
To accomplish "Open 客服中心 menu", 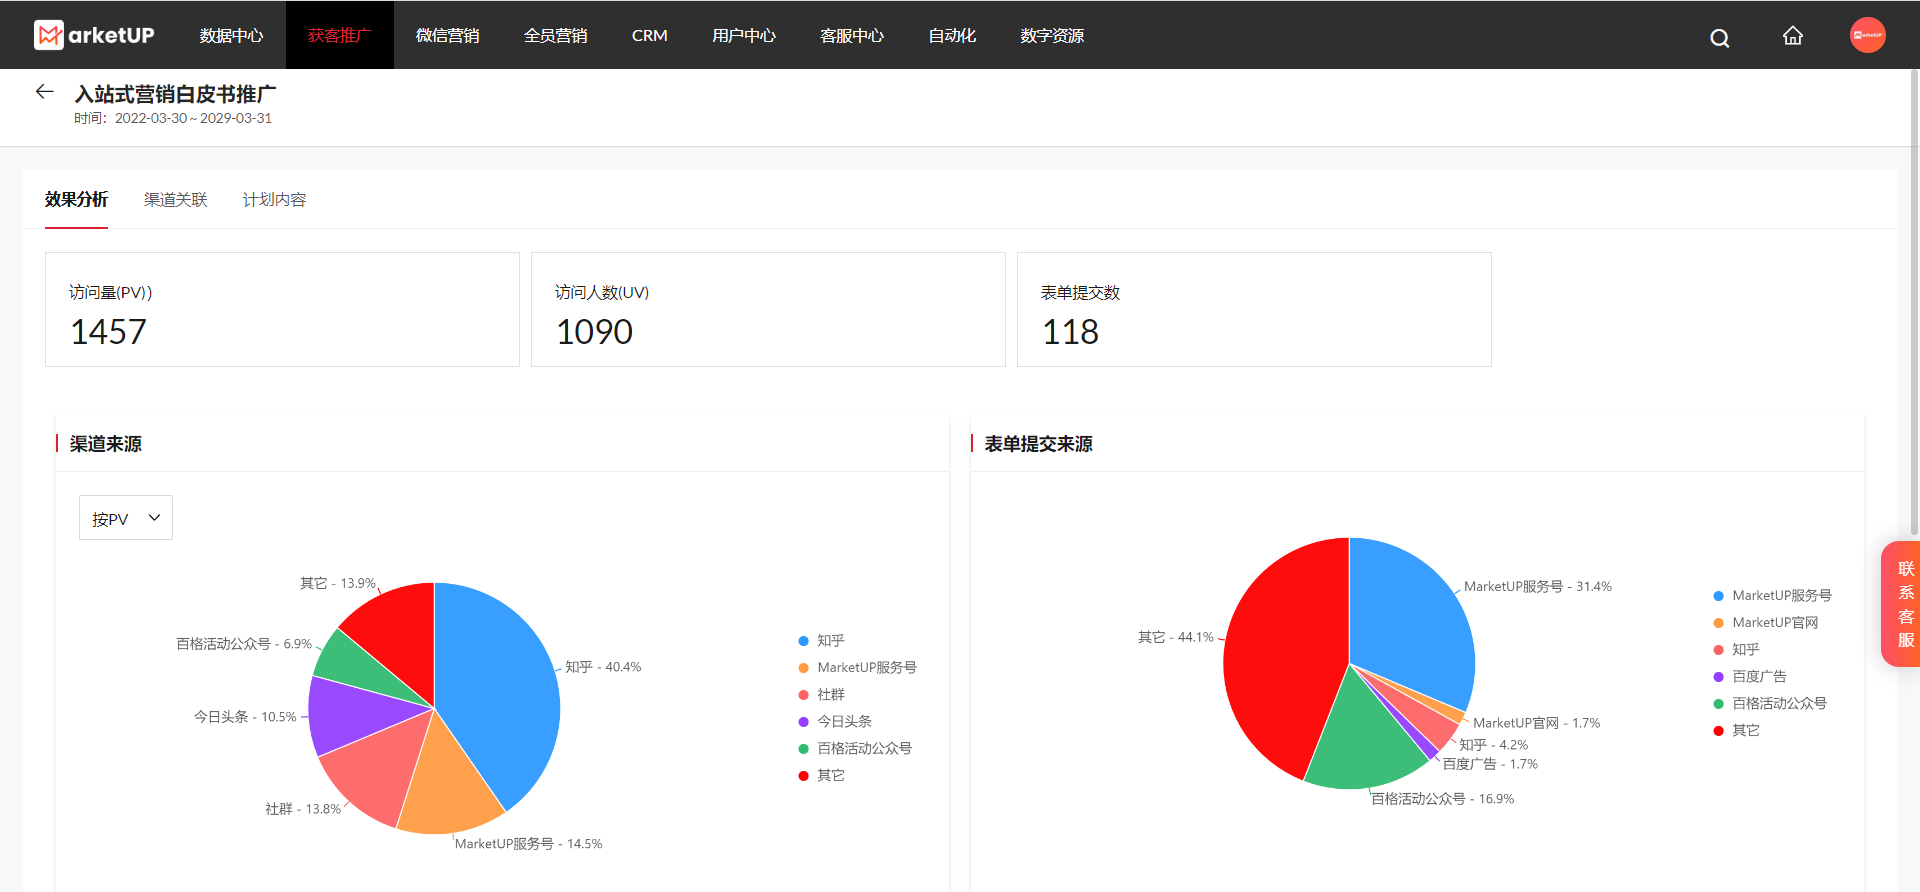I will click(852, 35).
